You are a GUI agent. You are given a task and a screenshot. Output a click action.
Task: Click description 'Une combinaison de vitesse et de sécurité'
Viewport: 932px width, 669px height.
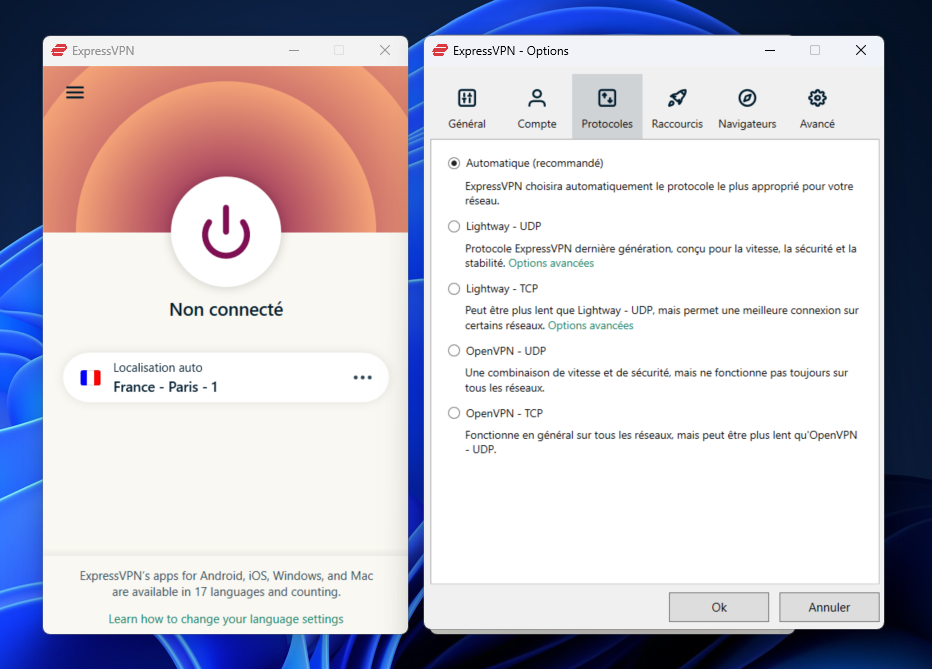tap(656, 380)
